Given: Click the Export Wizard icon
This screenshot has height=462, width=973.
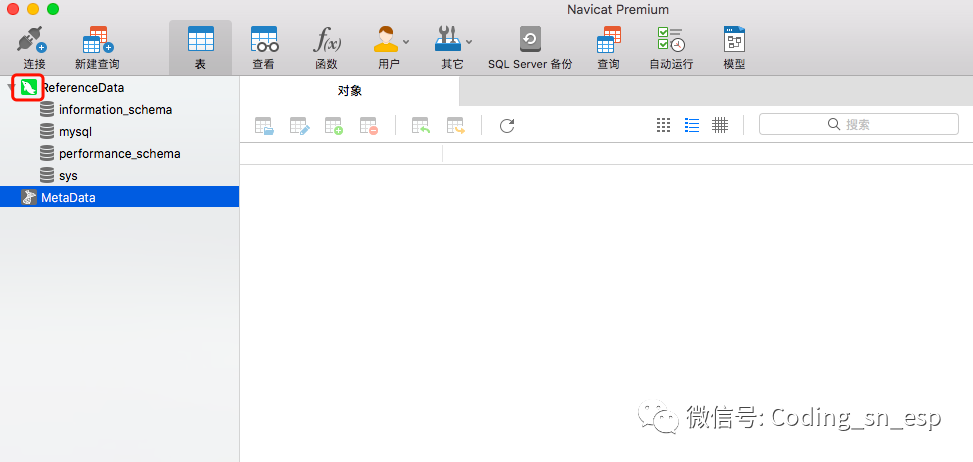Looking at the screenshot, I should click(x=455, y=126).
